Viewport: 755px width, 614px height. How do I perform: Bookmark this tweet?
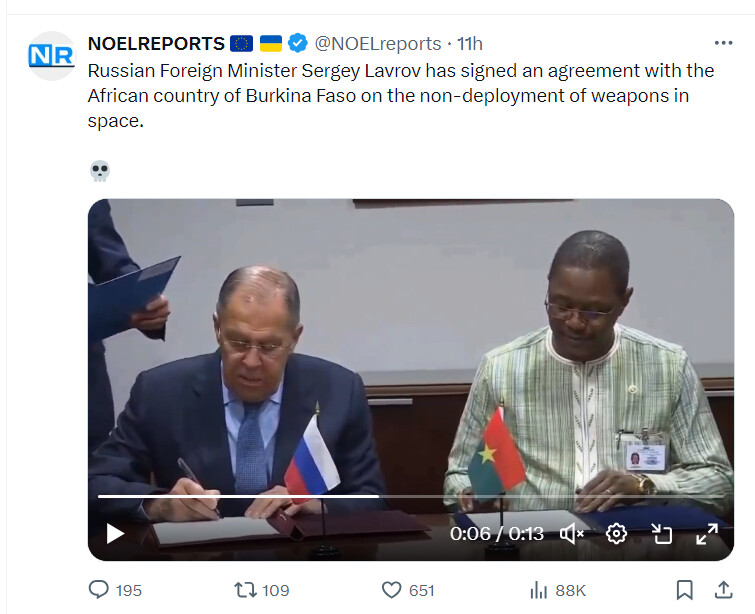pyautogui.click(x=684, y=590)
